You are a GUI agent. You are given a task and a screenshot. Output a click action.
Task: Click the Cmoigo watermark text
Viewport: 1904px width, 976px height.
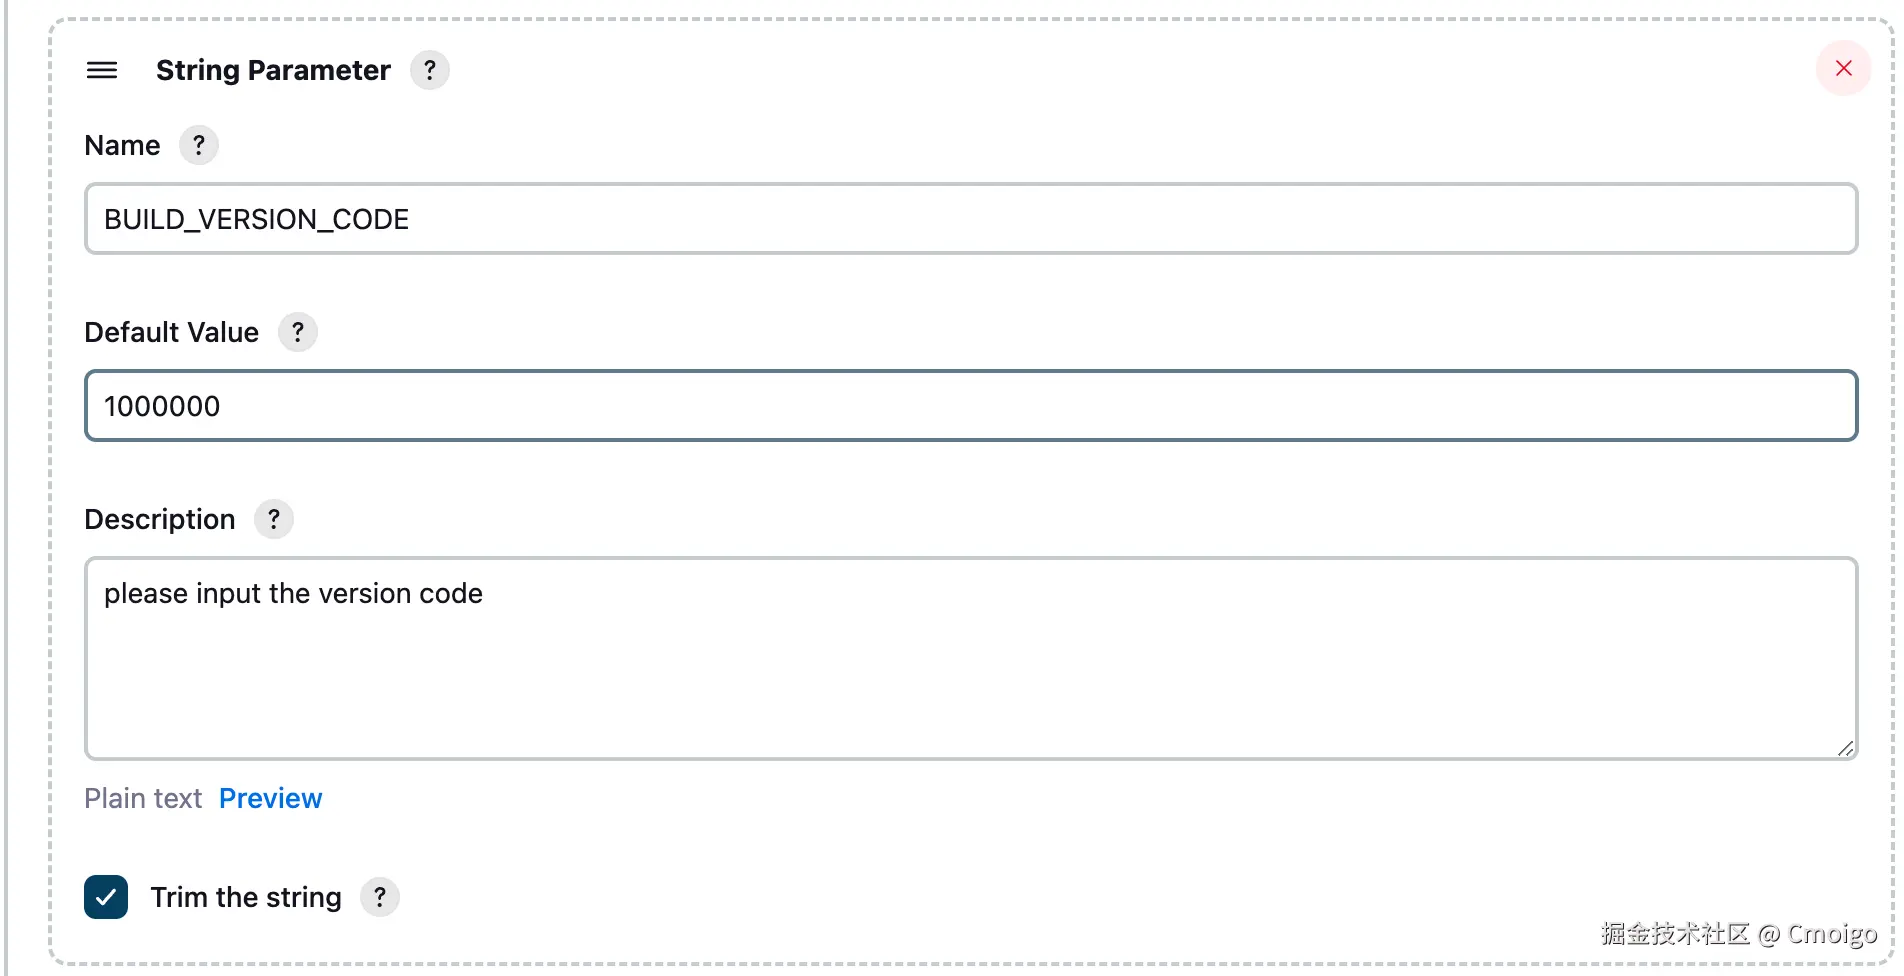click(1831, 934)
